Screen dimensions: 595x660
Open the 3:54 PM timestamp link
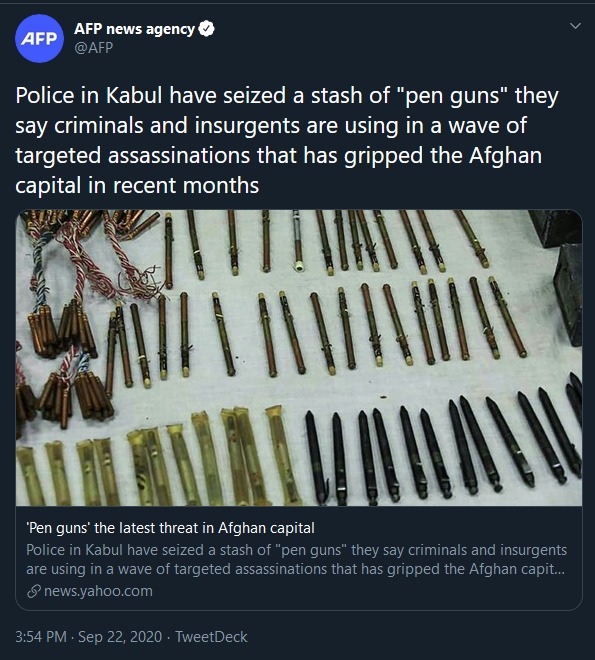click(41, 636)
